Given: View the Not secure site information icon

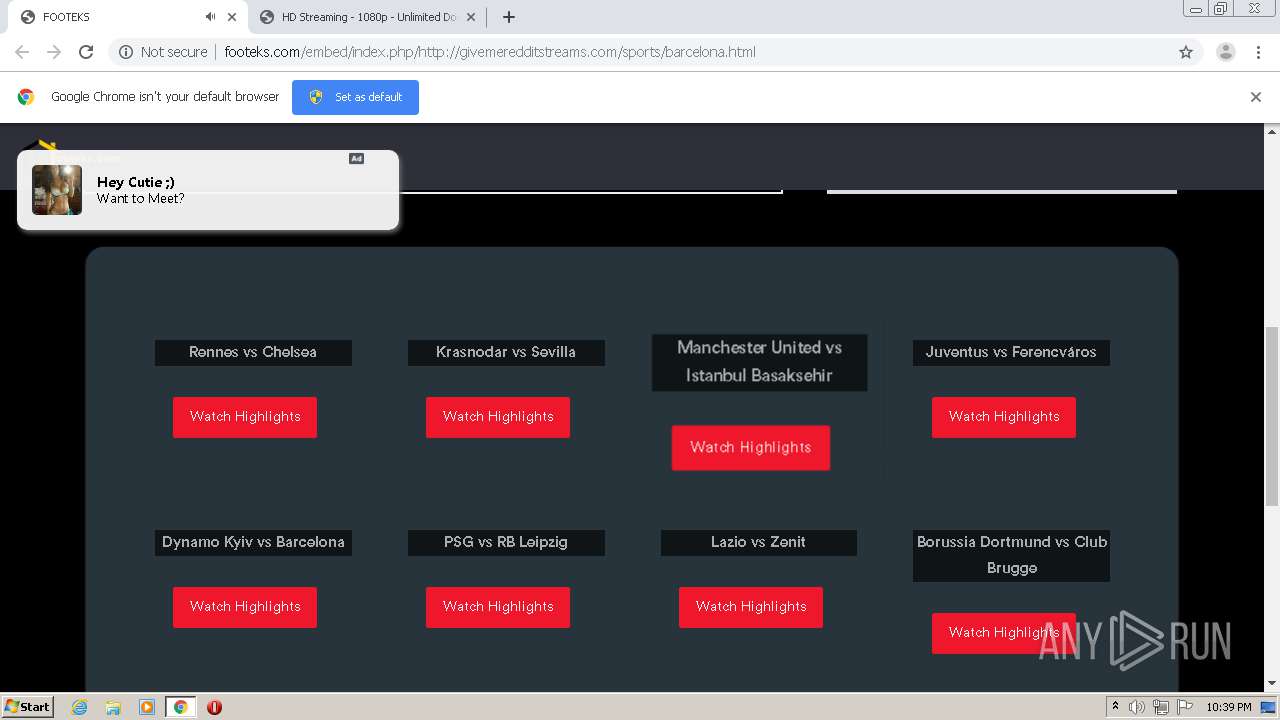Looking at the screenshot, I should pyautogui.click(x=126, y=52).
